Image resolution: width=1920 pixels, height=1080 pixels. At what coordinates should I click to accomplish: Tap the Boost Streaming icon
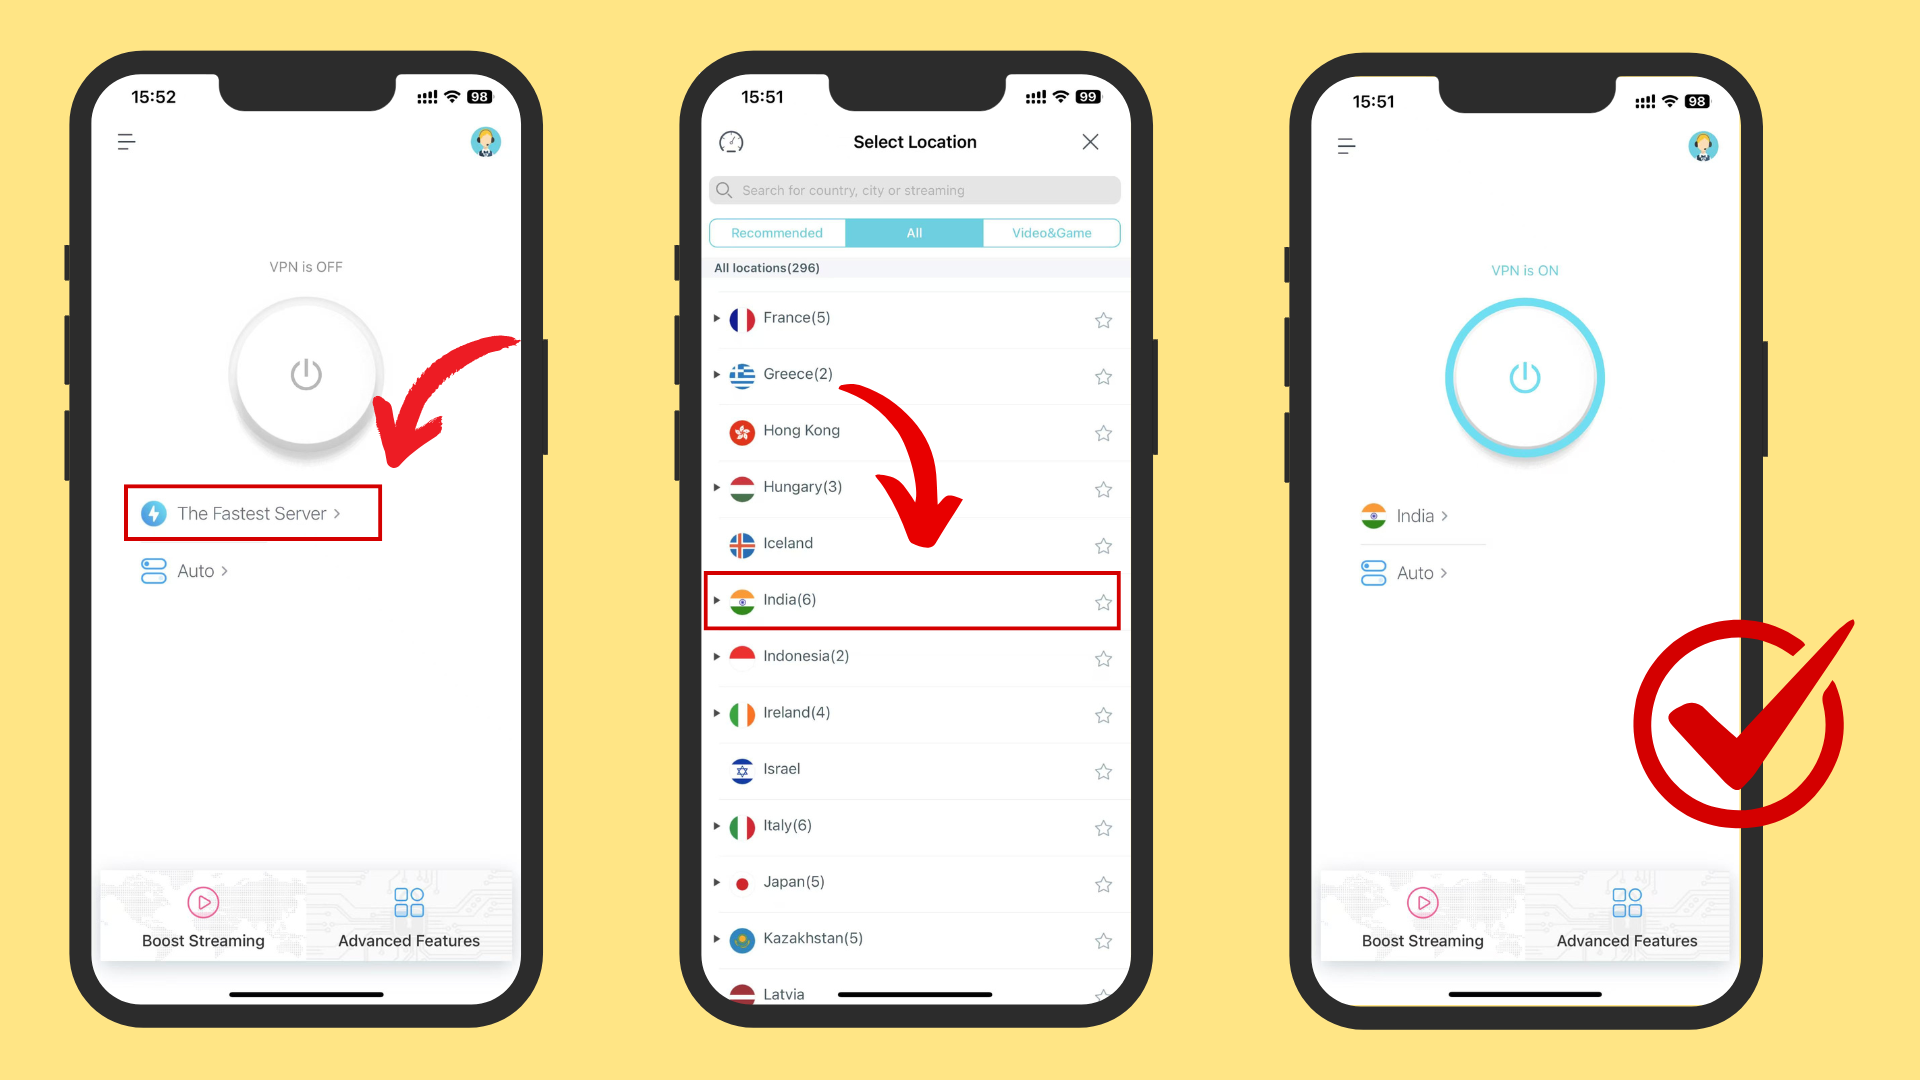[204, 902]
